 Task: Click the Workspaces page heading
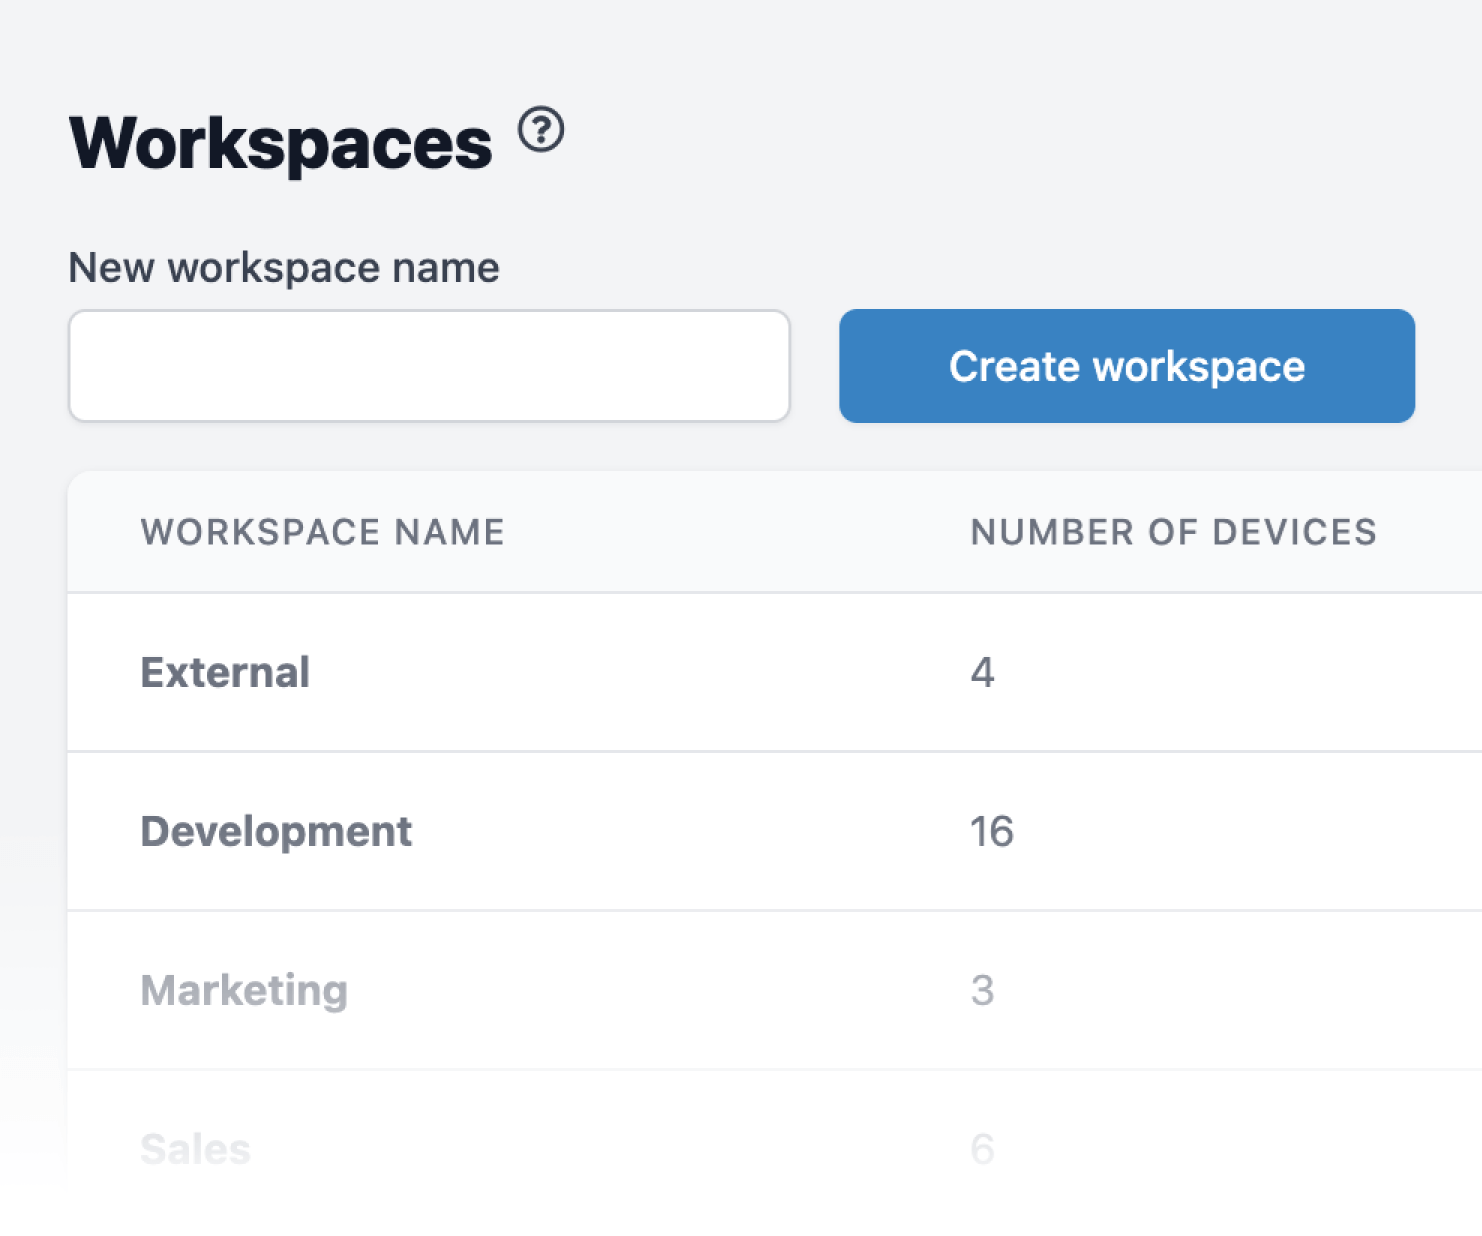coord(280,144)
